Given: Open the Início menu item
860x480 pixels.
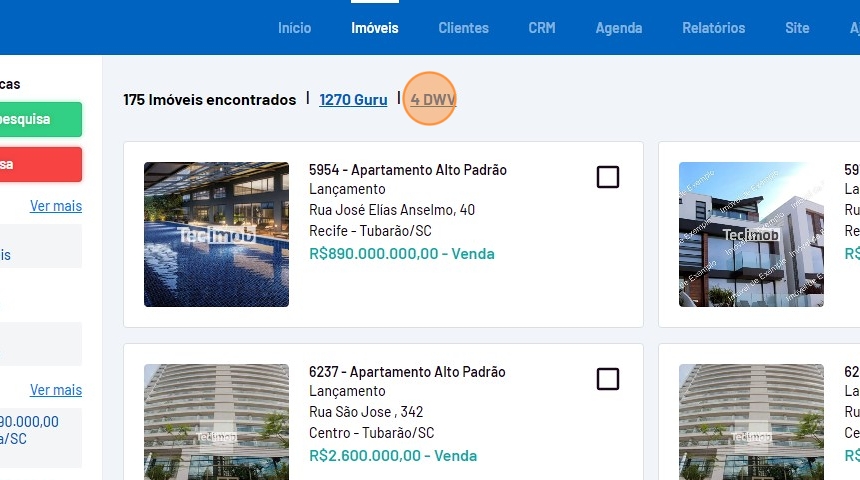Looking at the screenshot, I should click(294, 28).
